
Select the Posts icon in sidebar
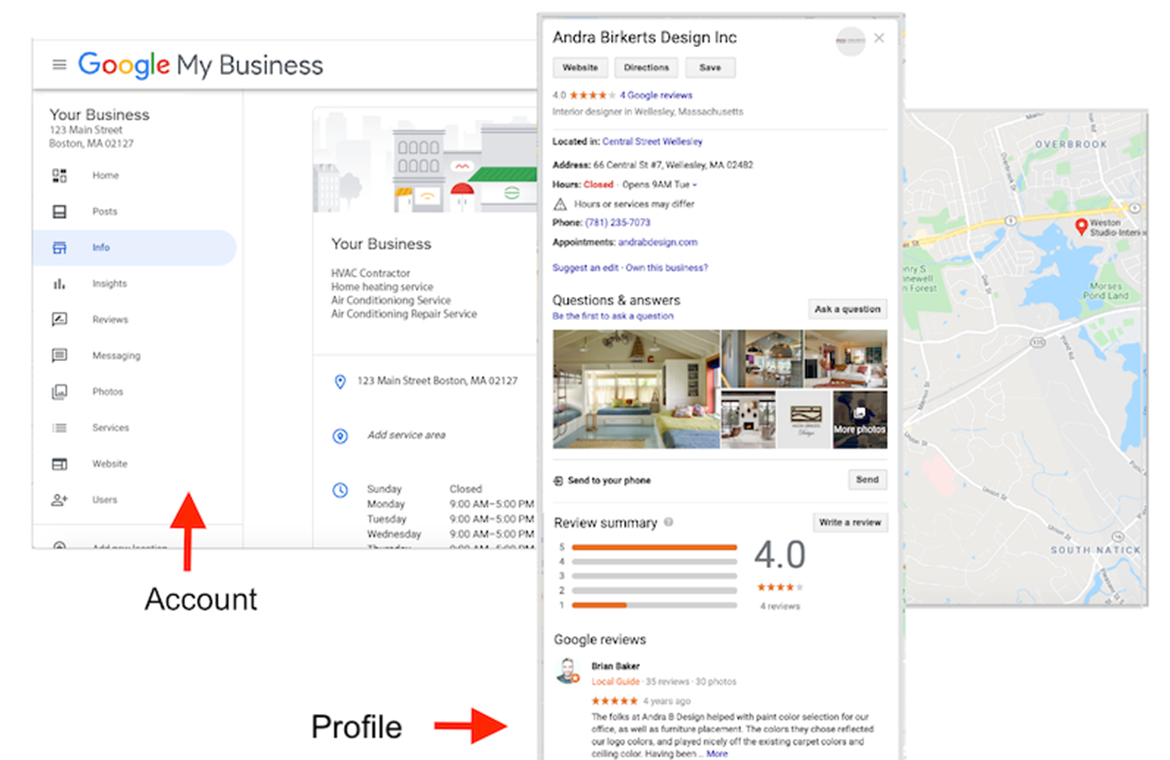click(x=59, y=212)
